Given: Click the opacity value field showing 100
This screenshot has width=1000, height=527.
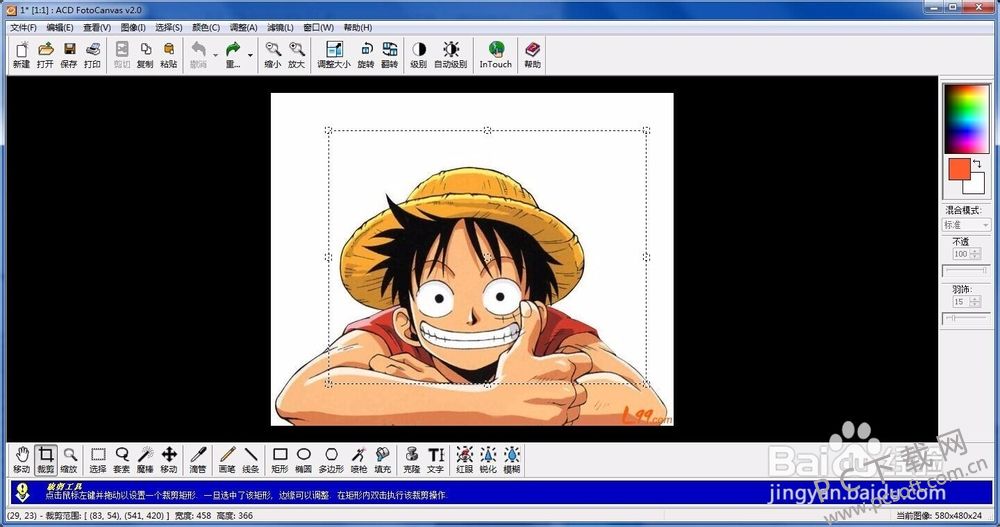Looking at the screenshot, I should pos(960,254).
